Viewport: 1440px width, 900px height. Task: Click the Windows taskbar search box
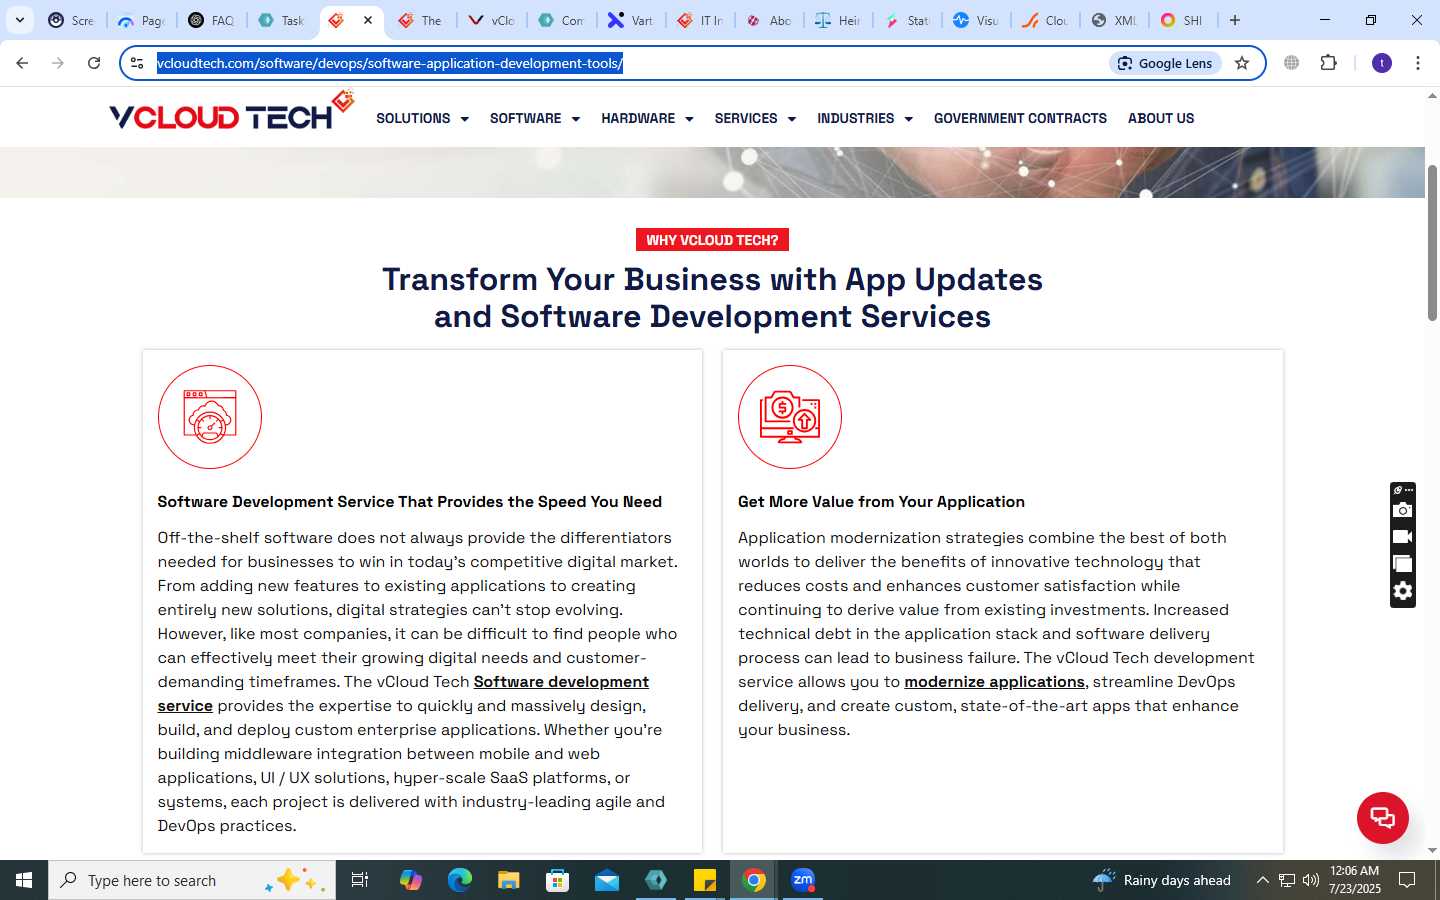(192, 880)
